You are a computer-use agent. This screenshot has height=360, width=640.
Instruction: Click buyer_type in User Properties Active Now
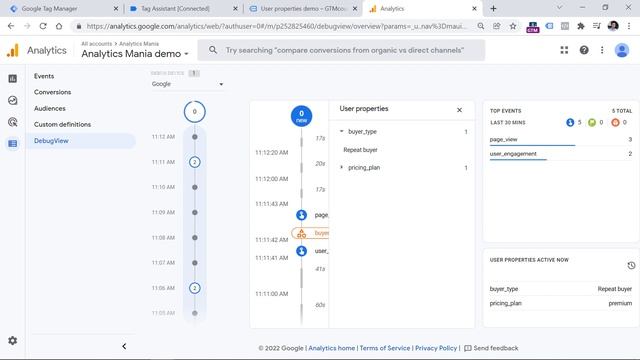[x=504, y=289]
